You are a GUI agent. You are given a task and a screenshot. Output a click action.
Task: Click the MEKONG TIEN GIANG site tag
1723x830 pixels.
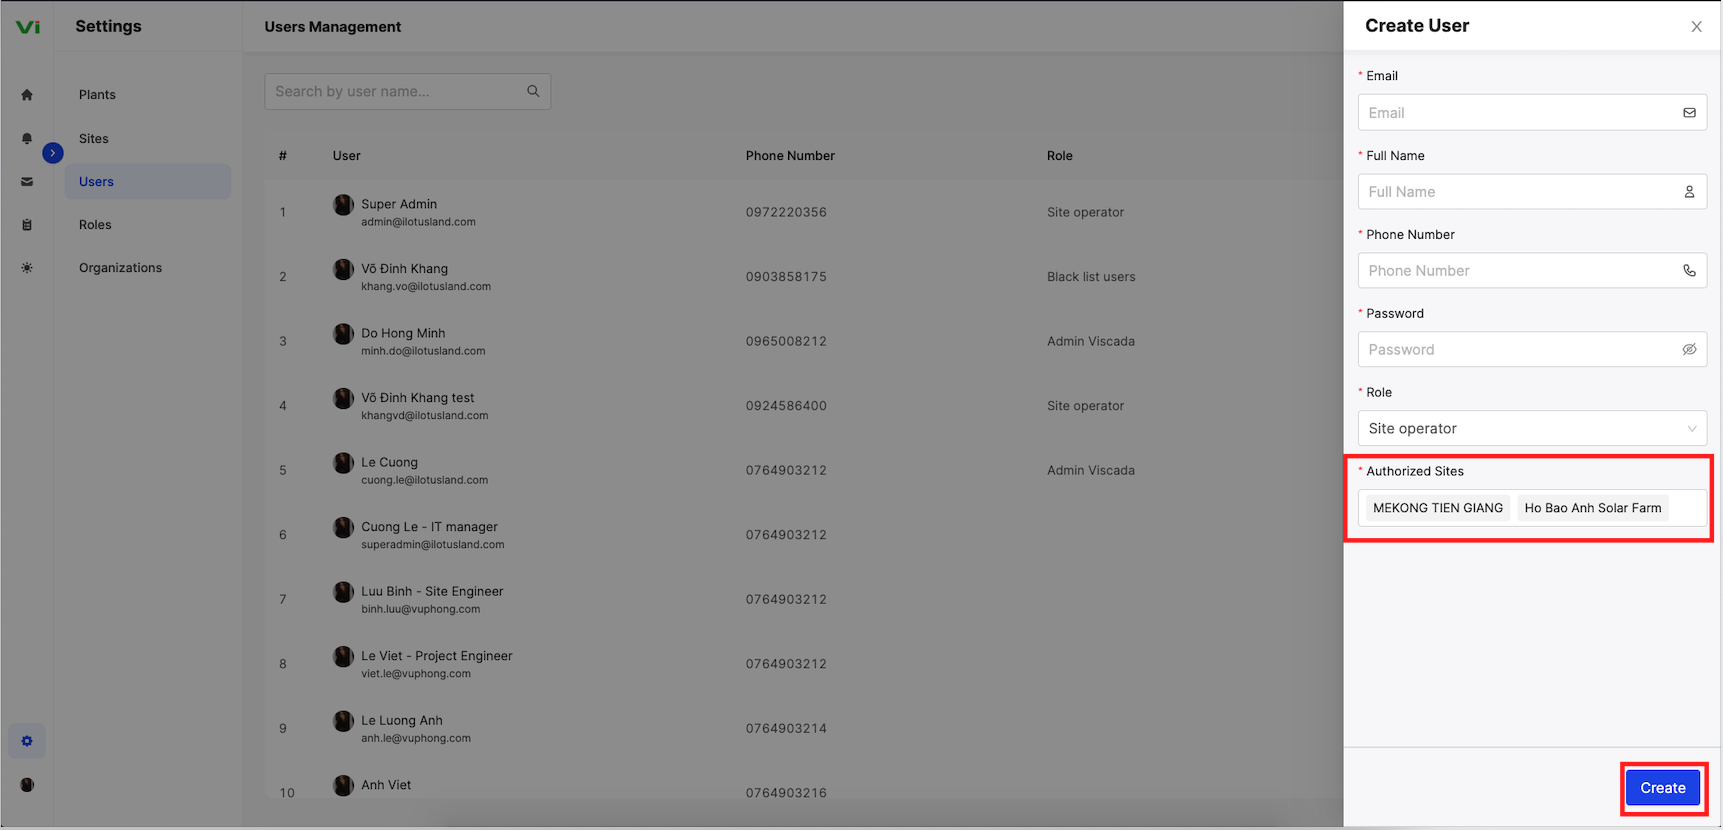pos(1438,508)
